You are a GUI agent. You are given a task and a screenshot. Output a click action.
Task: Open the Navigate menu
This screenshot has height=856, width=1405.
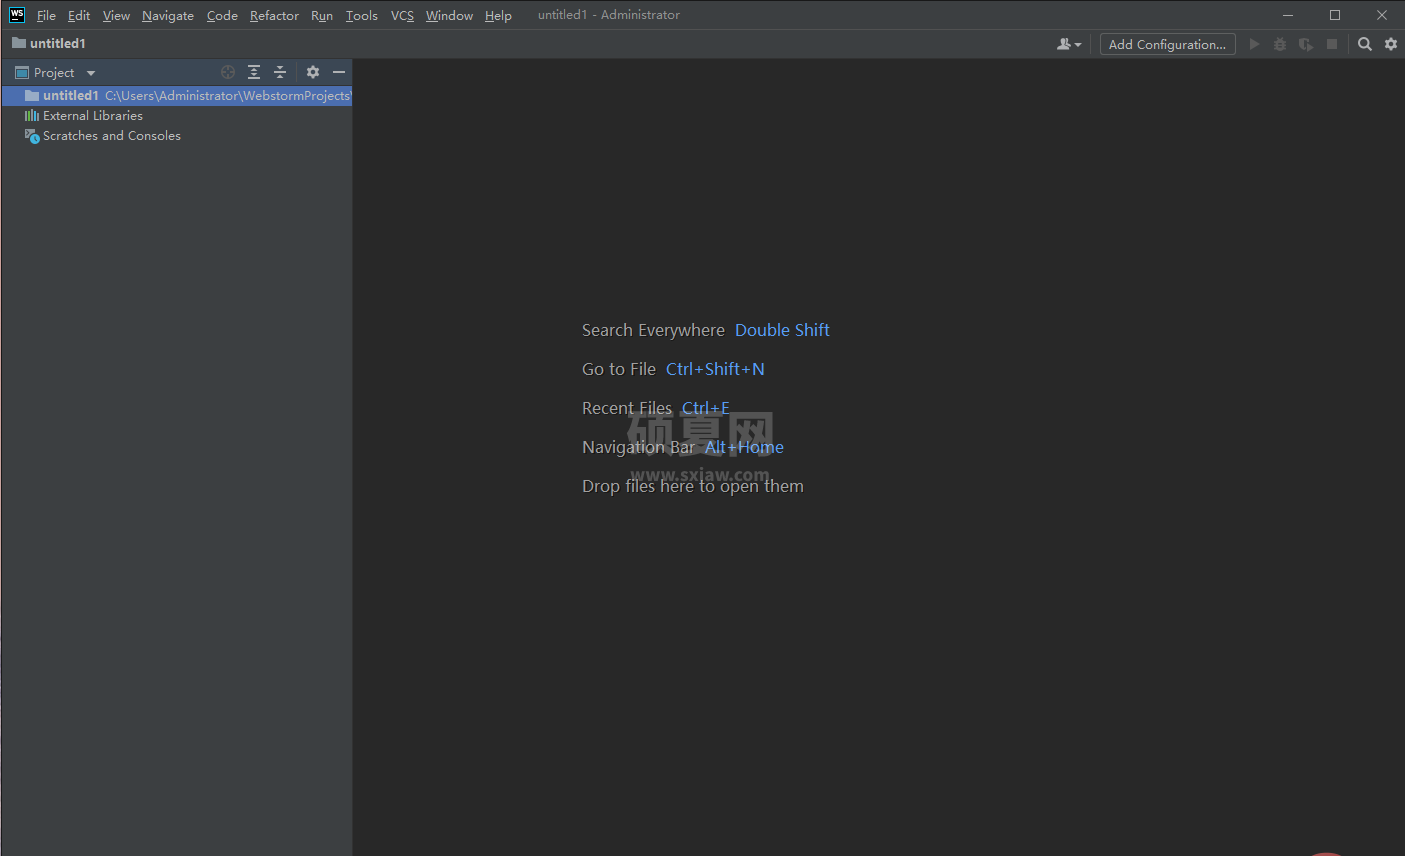(168, 15)
